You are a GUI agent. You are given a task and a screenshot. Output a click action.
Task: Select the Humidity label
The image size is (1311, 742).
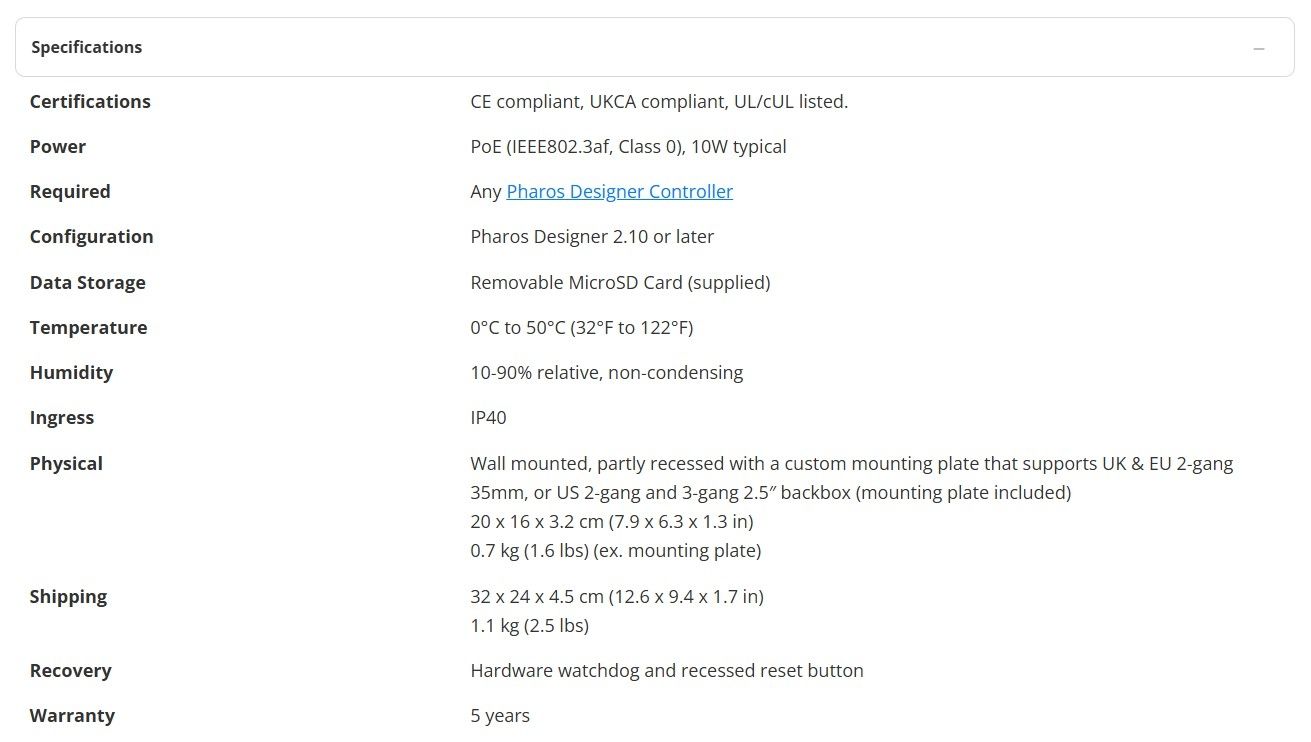(71, 372)
